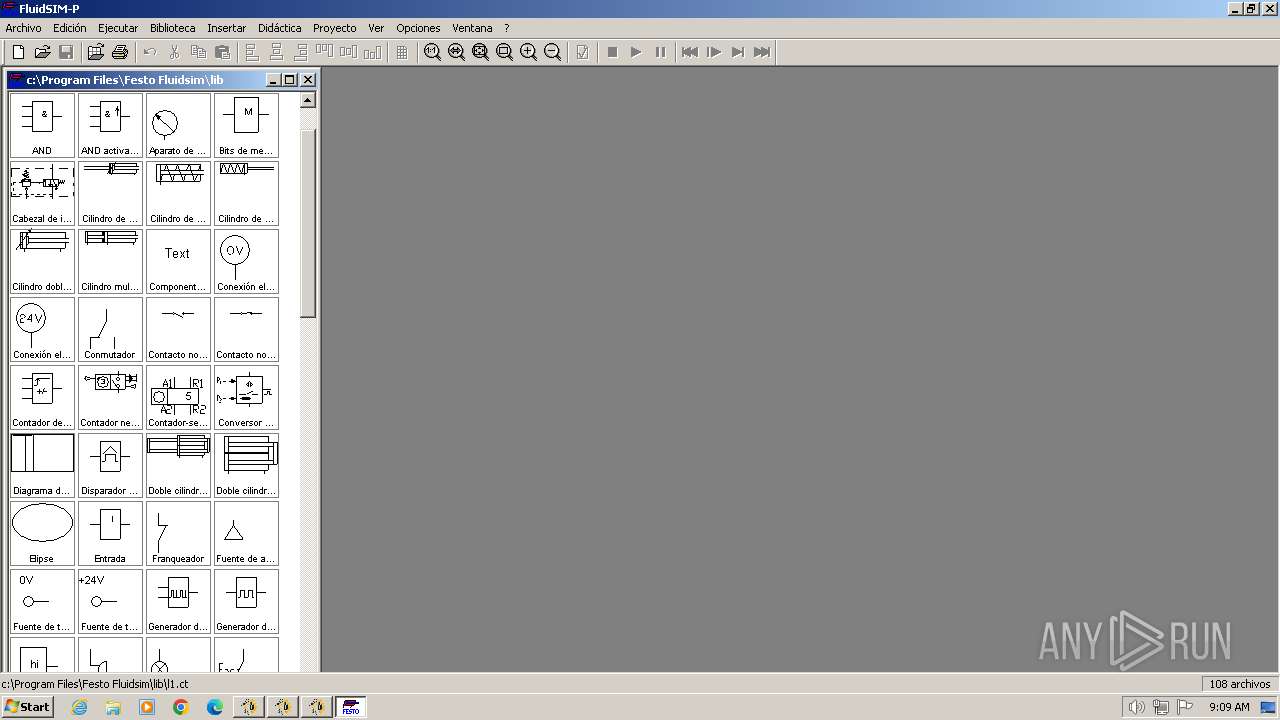
Task: Stop the simulation with the stop button
Action: click(612, 52)
